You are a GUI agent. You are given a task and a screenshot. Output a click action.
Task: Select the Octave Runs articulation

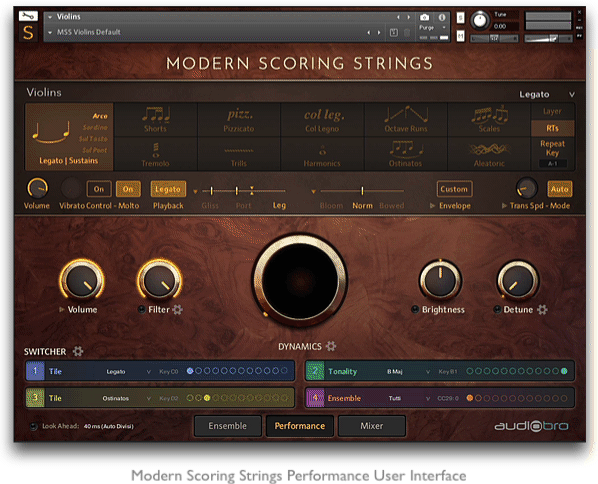pyautogui.click(x=406, y=120)
